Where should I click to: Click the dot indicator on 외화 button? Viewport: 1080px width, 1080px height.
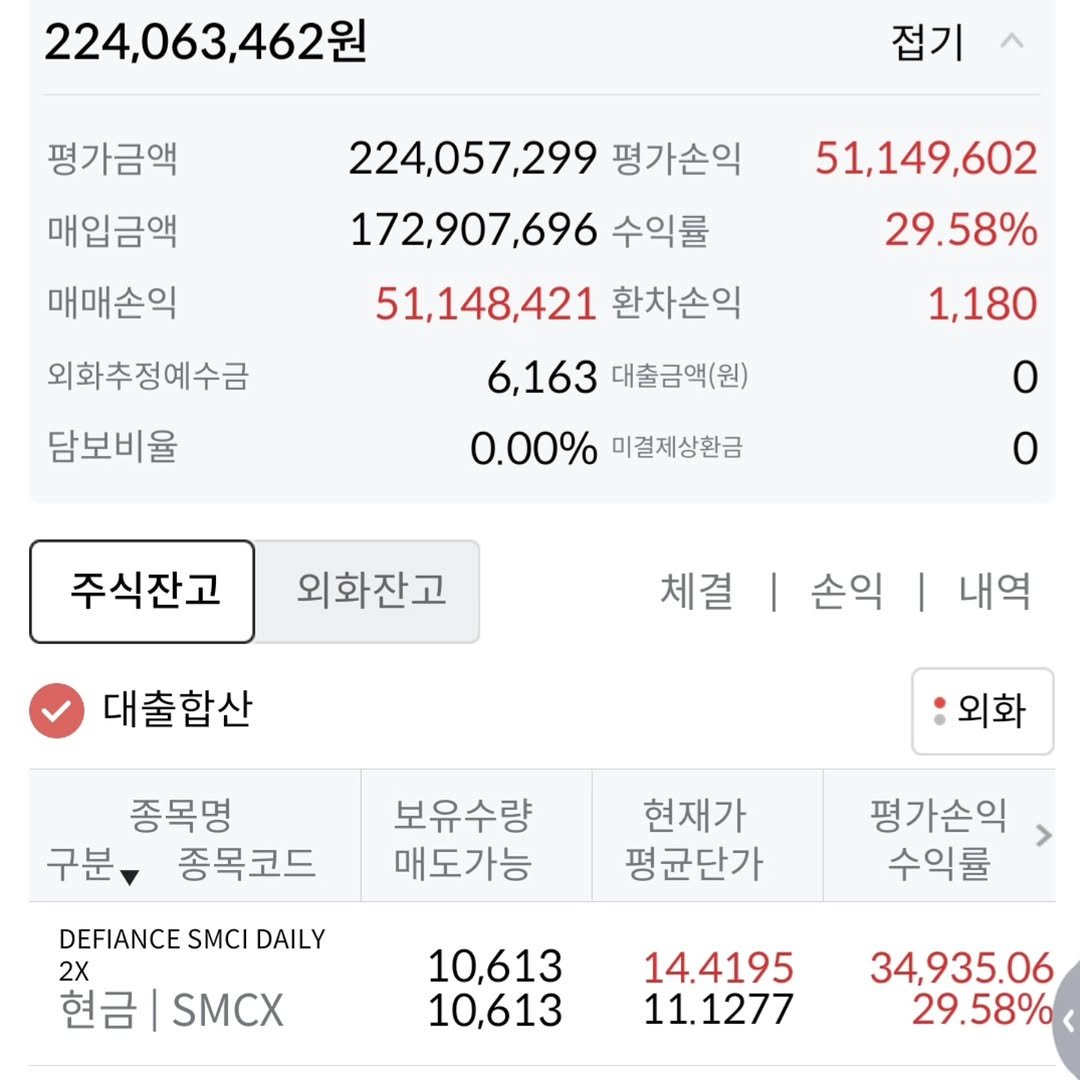(939, 711)
